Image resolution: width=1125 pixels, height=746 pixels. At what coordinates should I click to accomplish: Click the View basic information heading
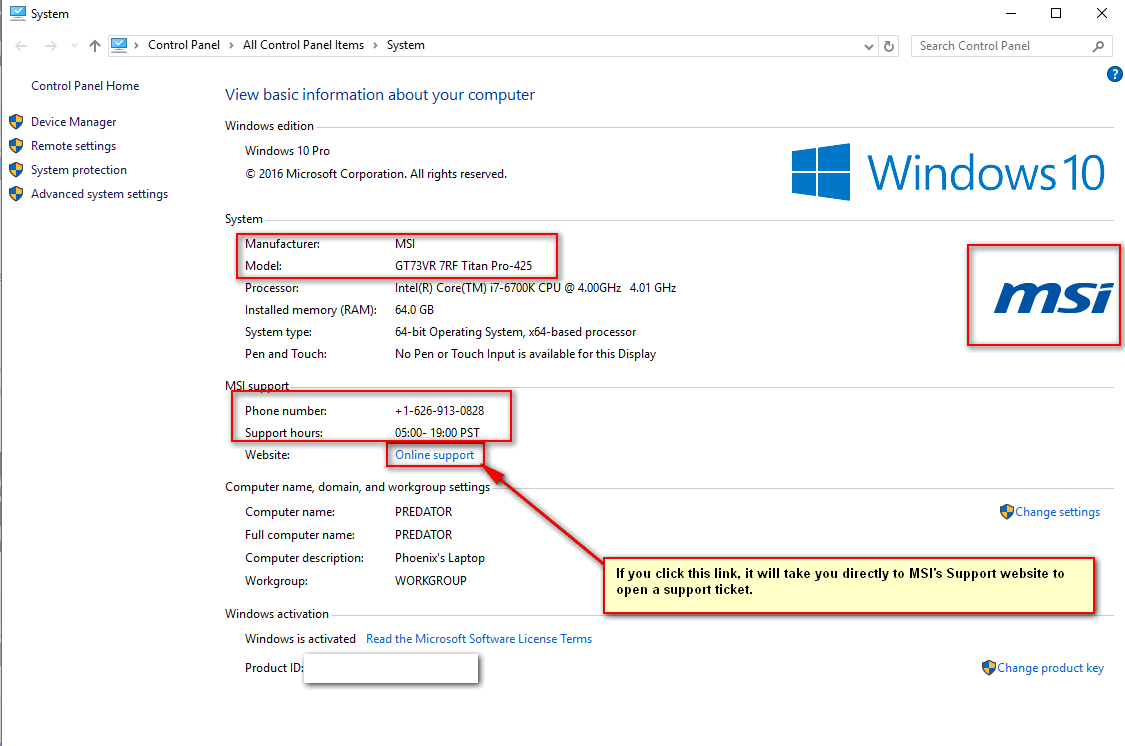pos(380,95)
